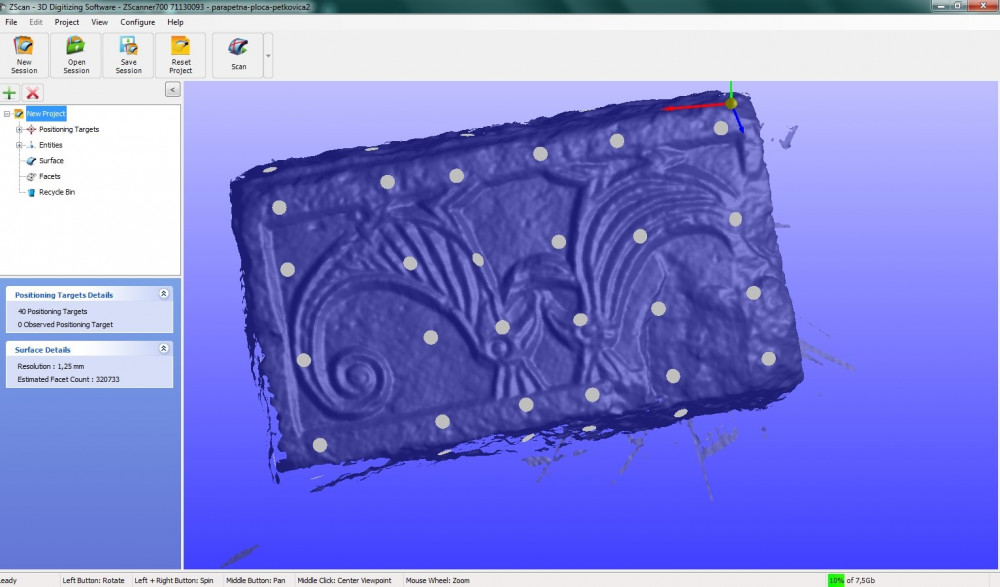Collapse the New Project root node

[x=7, y=114]
